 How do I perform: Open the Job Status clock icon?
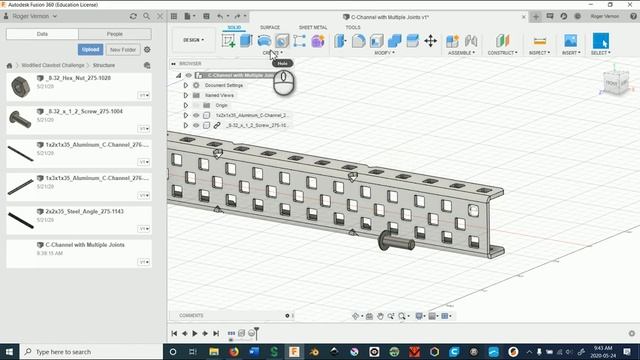[x=564, y=16]
